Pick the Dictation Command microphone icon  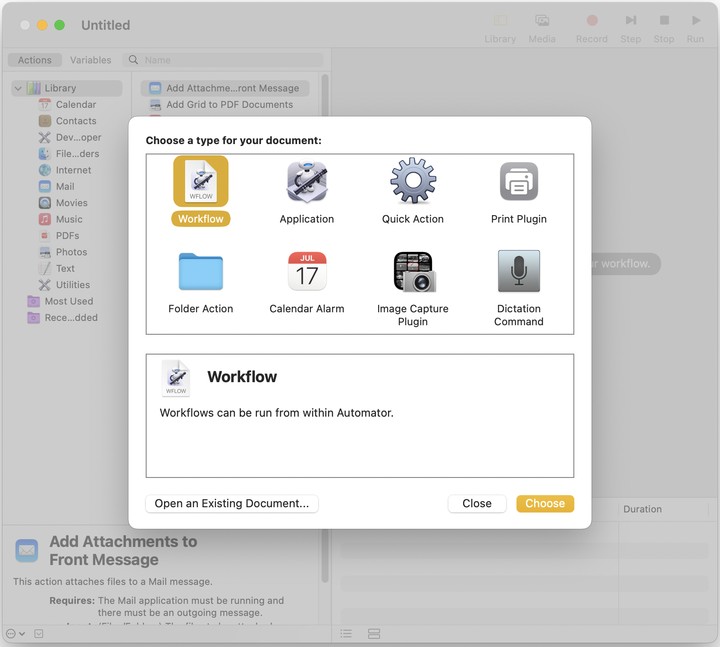click(519, 271)
